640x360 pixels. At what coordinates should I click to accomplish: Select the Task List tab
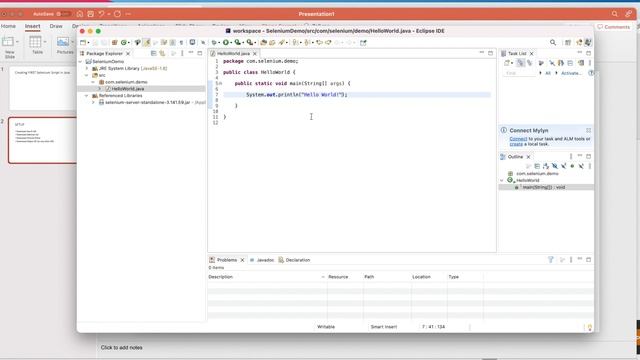(x=517, y=53)
